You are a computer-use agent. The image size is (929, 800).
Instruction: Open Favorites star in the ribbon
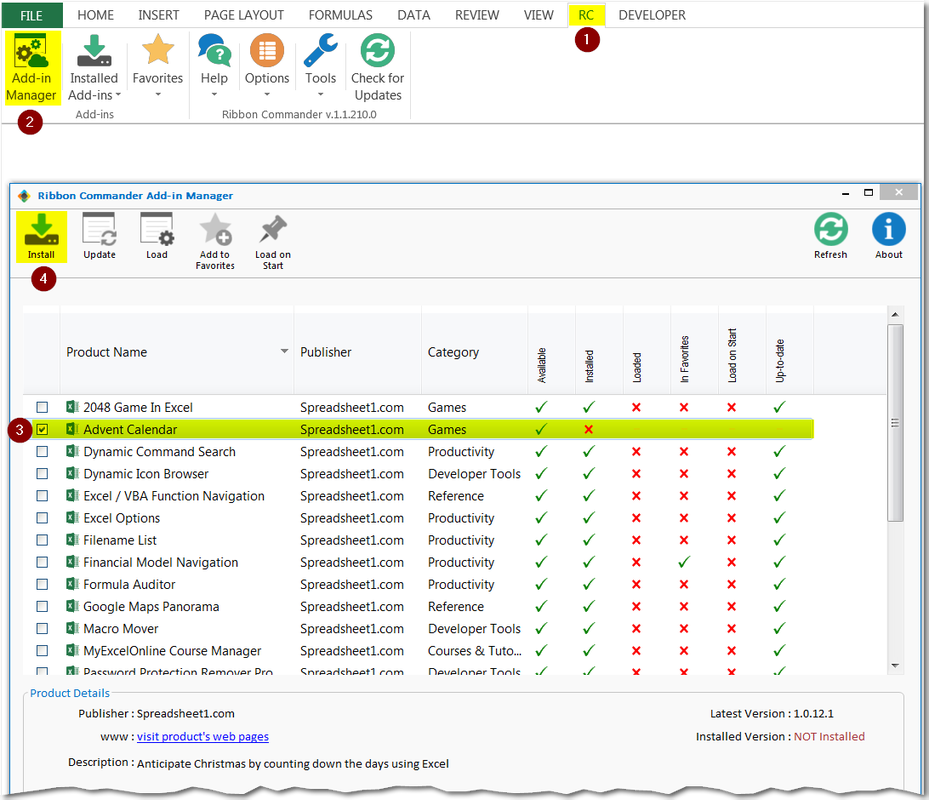[158, 50]
